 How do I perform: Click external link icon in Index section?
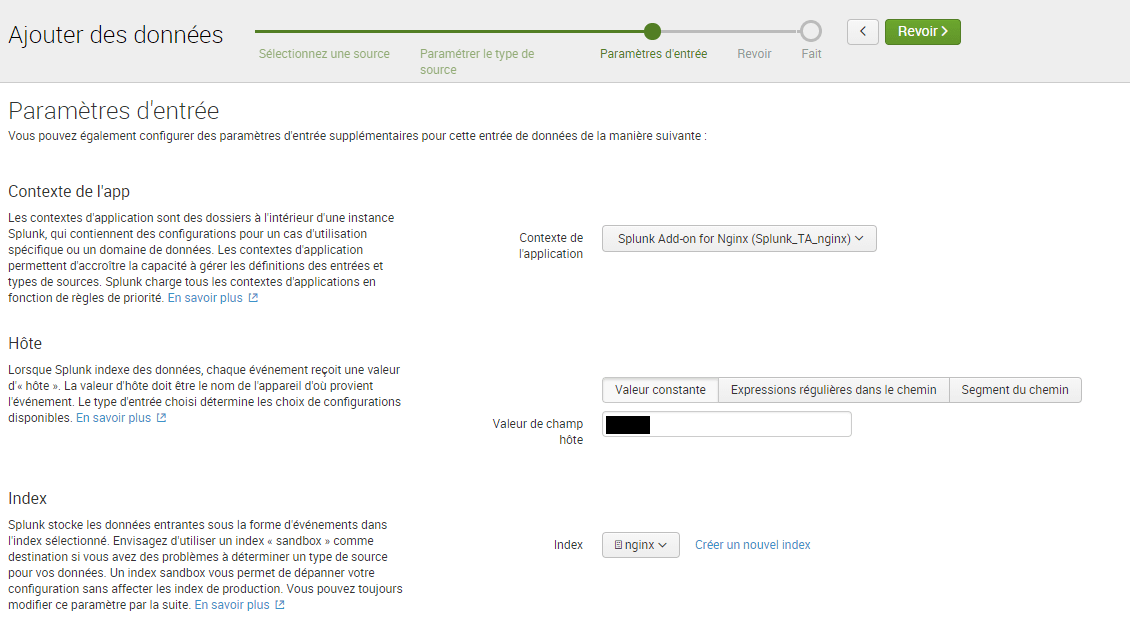coord(280,605)
